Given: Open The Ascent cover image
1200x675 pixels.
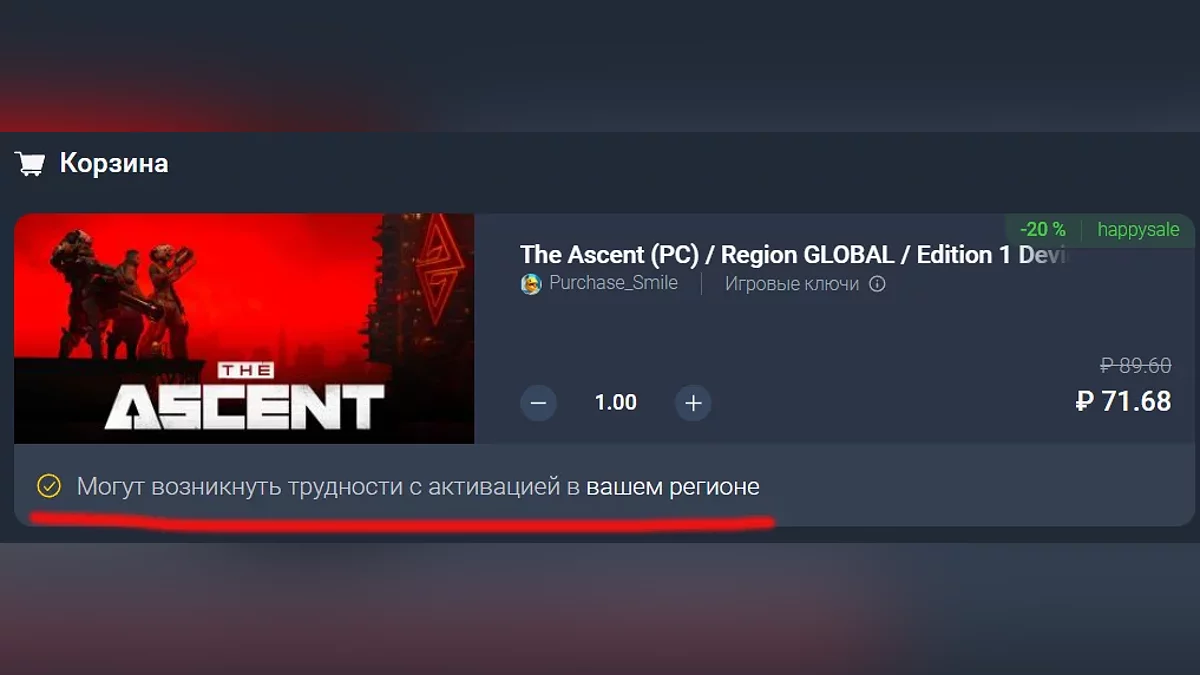Looking at the screenshot, I should pos(244,328).
